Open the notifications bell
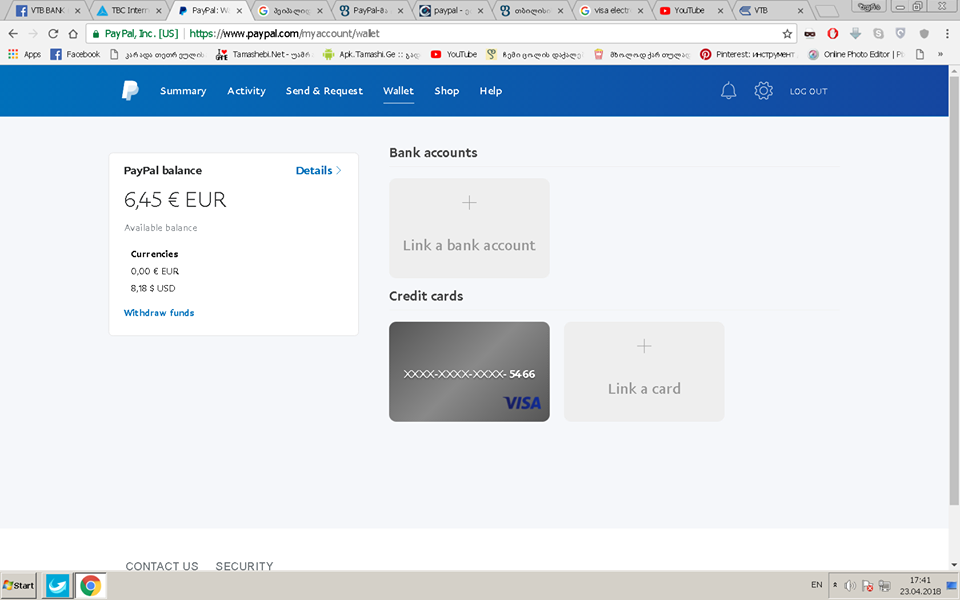Image resolution: width=960 pixels, height=600 pixels. click(728, 91)
